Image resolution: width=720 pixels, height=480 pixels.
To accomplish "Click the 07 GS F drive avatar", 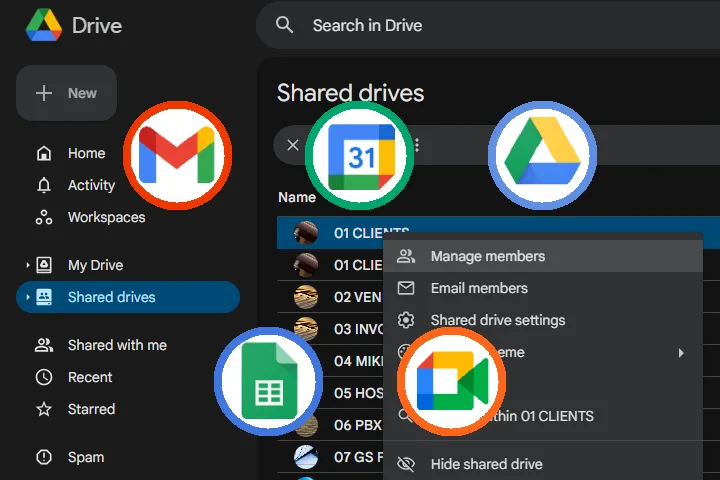I will tap(306, 457).
